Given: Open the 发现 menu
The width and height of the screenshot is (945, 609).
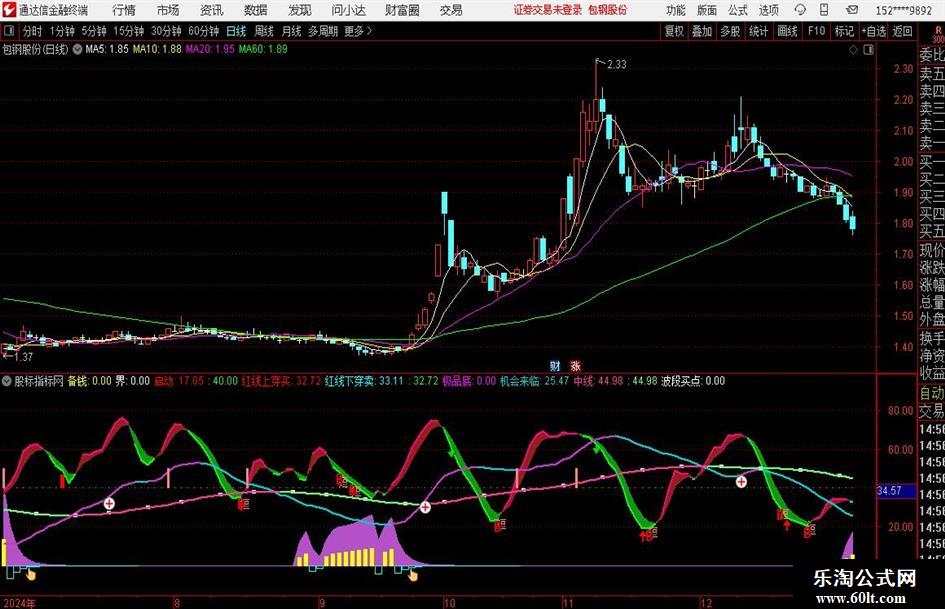Looking at the screenshot, I should pyautogui.click(x=300, y=10).
